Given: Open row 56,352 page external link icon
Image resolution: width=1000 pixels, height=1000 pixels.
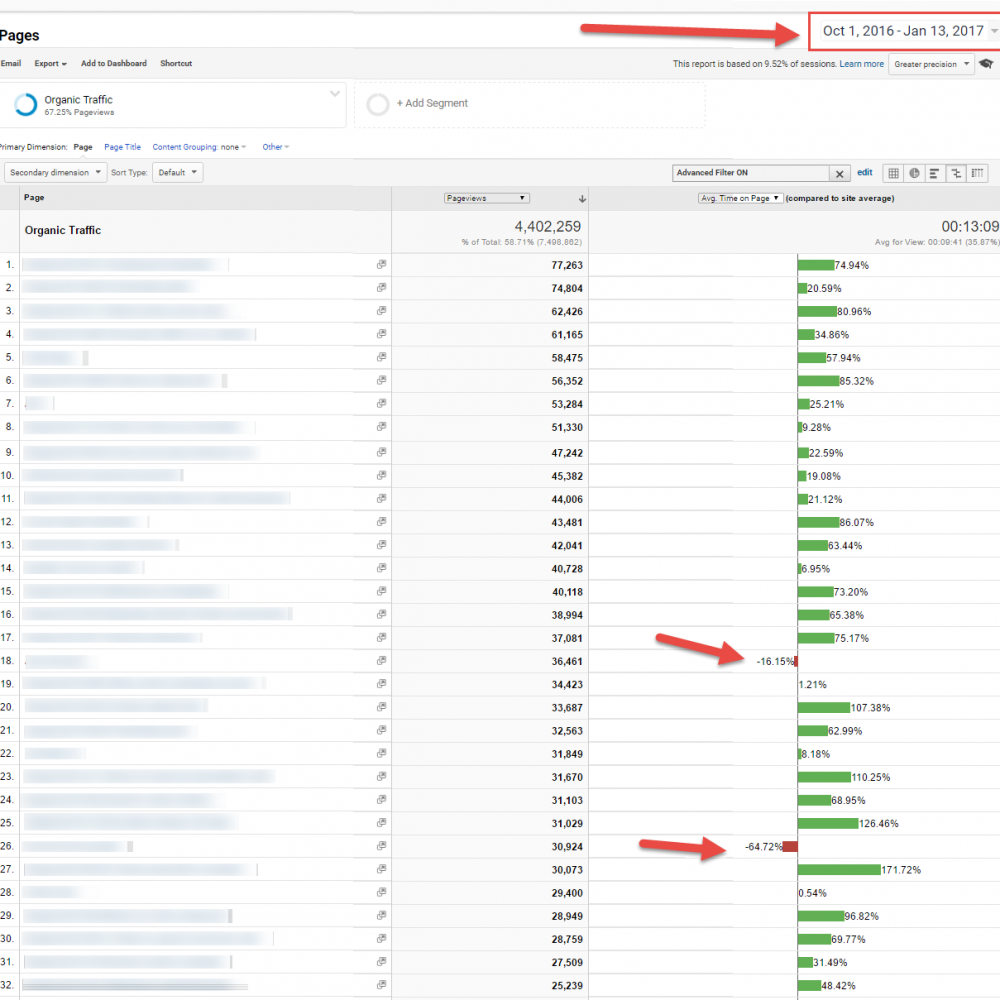Looking at the screenshot, I should pos(381,380).
